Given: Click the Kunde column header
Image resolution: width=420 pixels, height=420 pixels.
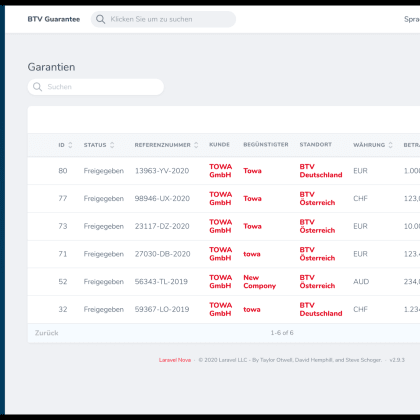Looking at the screenshot, I should point(219,145).
